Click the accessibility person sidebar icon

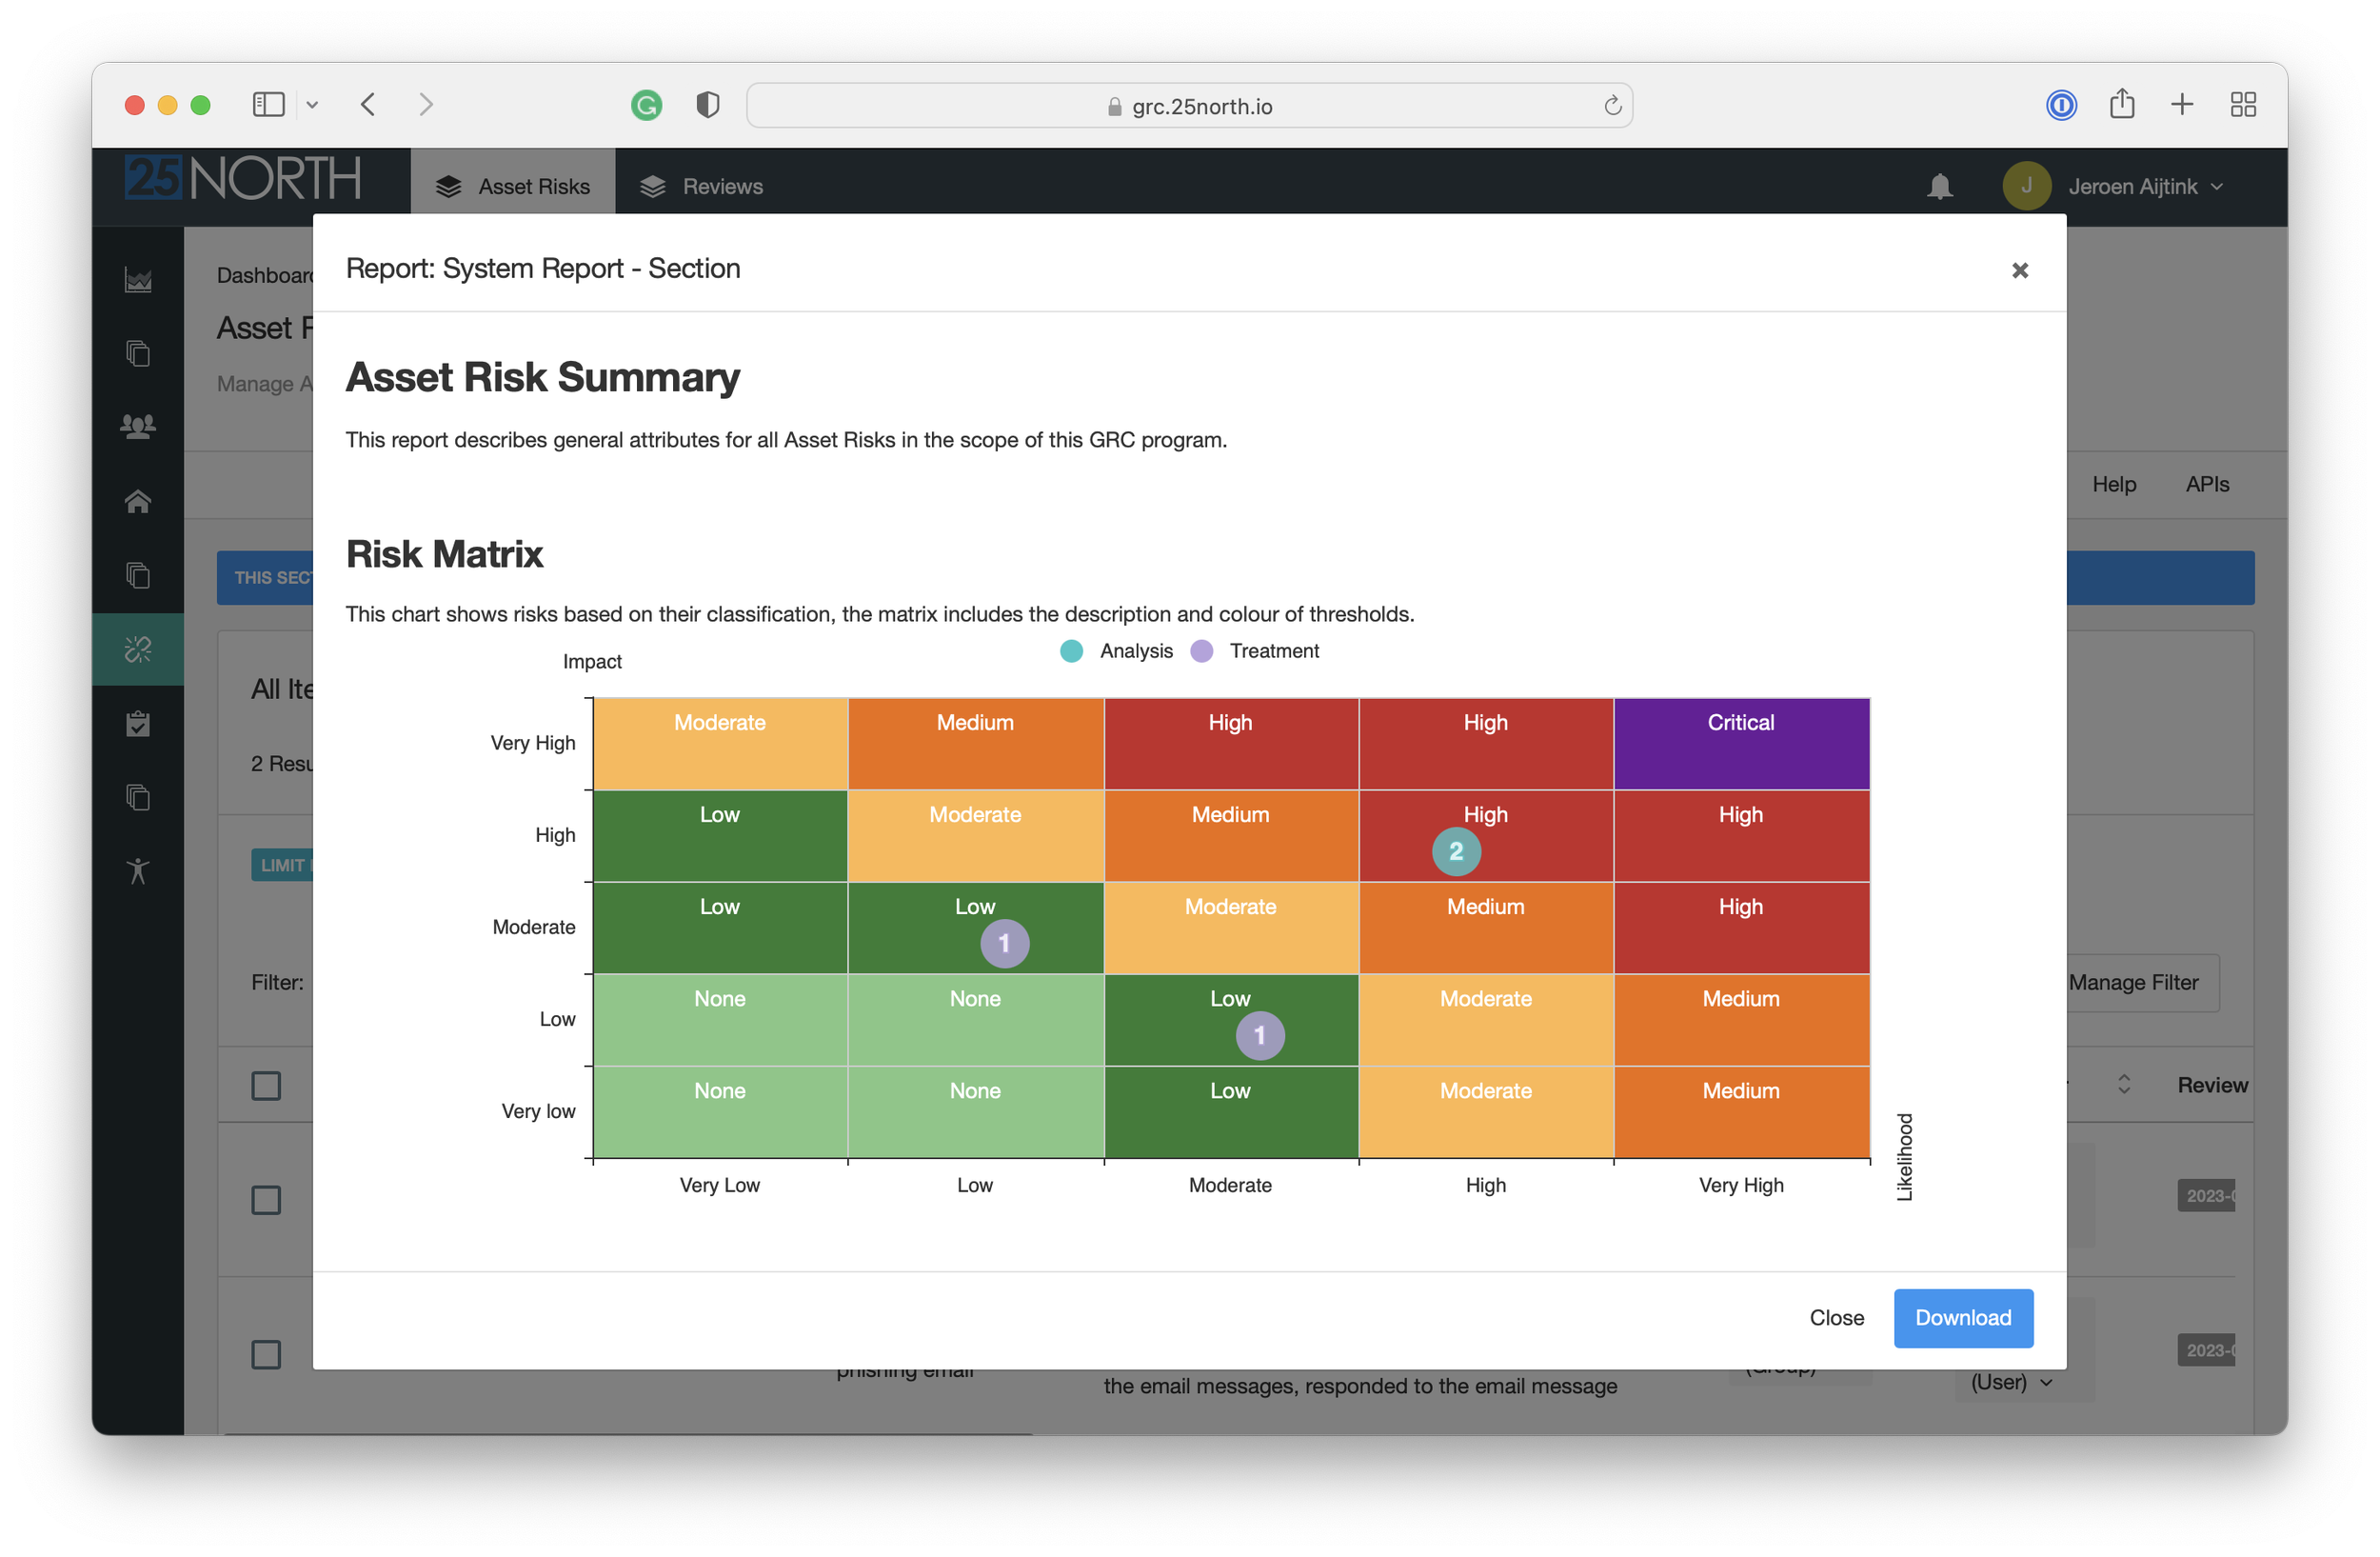[x=138, y=871]
